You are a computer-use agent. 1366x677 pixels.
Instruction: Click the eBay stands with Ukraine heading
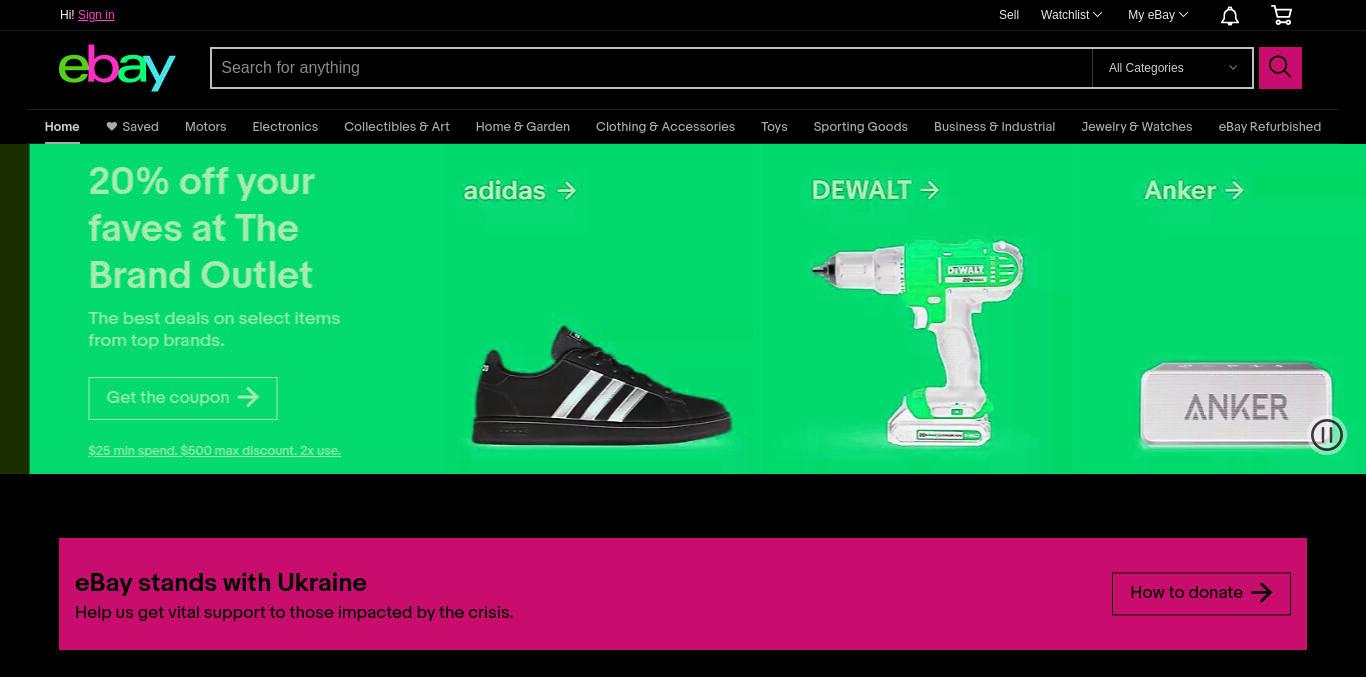coord(221,582)
